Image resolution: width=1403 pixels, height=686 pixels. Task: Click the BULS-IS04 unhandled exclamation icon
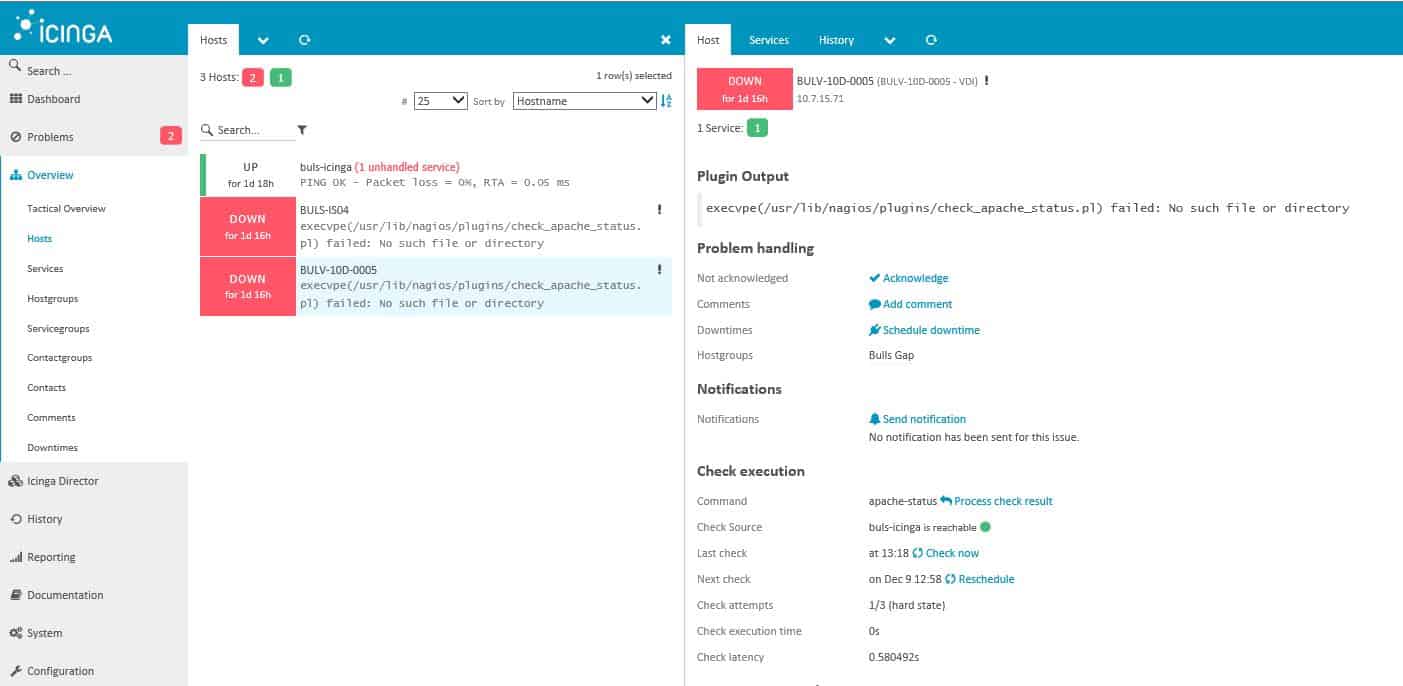click(x=660, y=210)
